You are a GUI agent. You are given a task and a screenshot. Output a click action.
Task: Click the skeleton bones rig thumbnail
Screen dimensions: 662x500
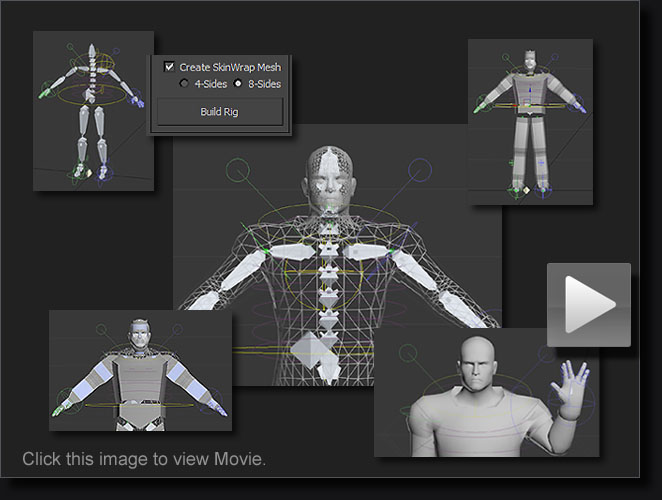[93, 111]
